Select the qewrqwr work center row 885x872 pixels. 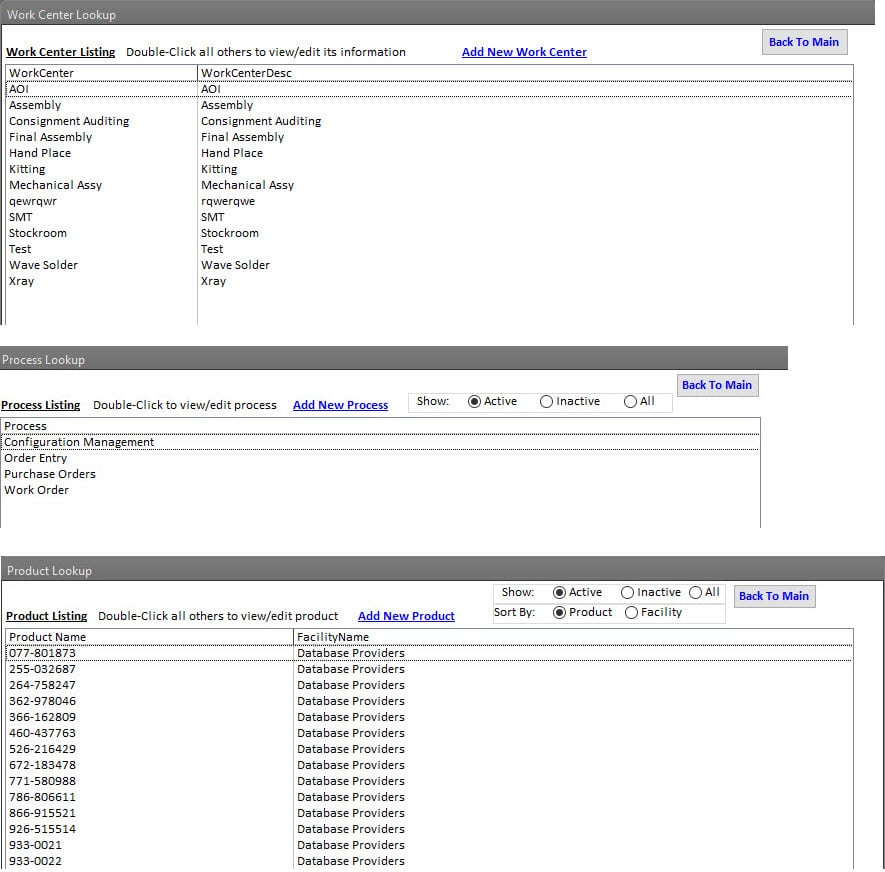(x=429, y=201)
